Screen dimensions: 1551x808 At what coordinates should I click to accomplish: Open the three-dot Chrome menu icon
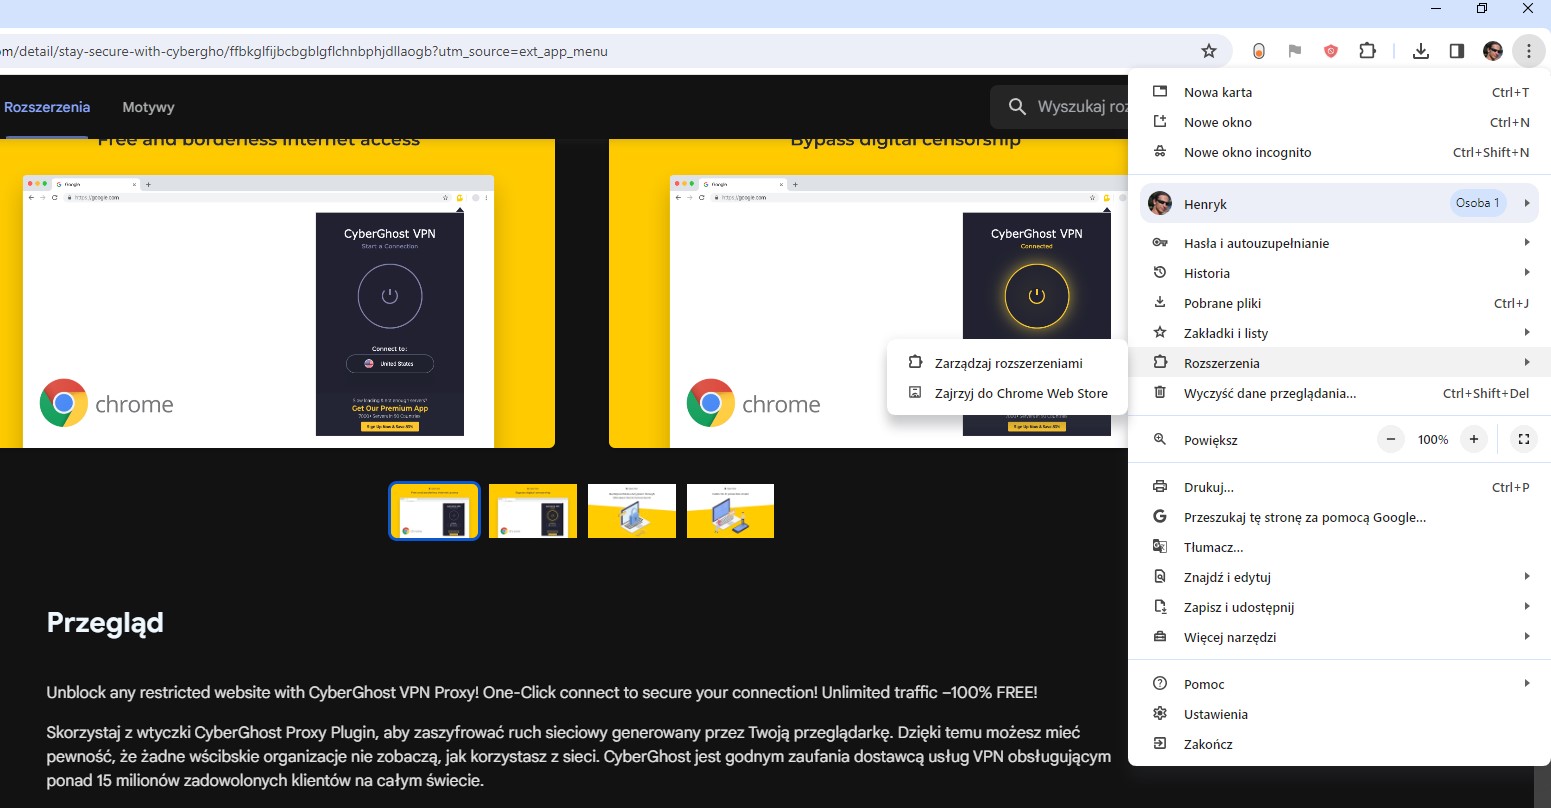tap(1529, 51)
